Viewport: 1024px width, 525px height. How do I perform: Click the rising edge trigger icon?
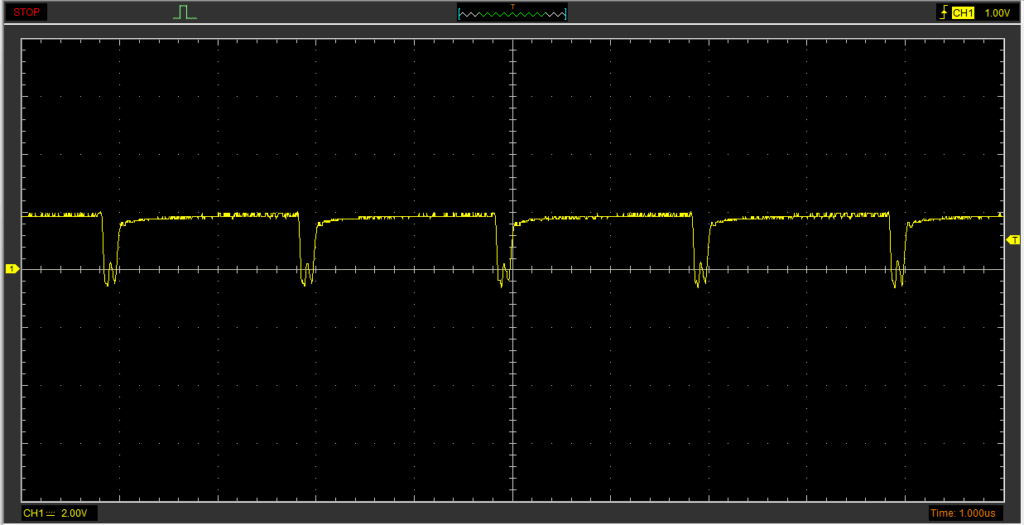[x=942, y=13]
